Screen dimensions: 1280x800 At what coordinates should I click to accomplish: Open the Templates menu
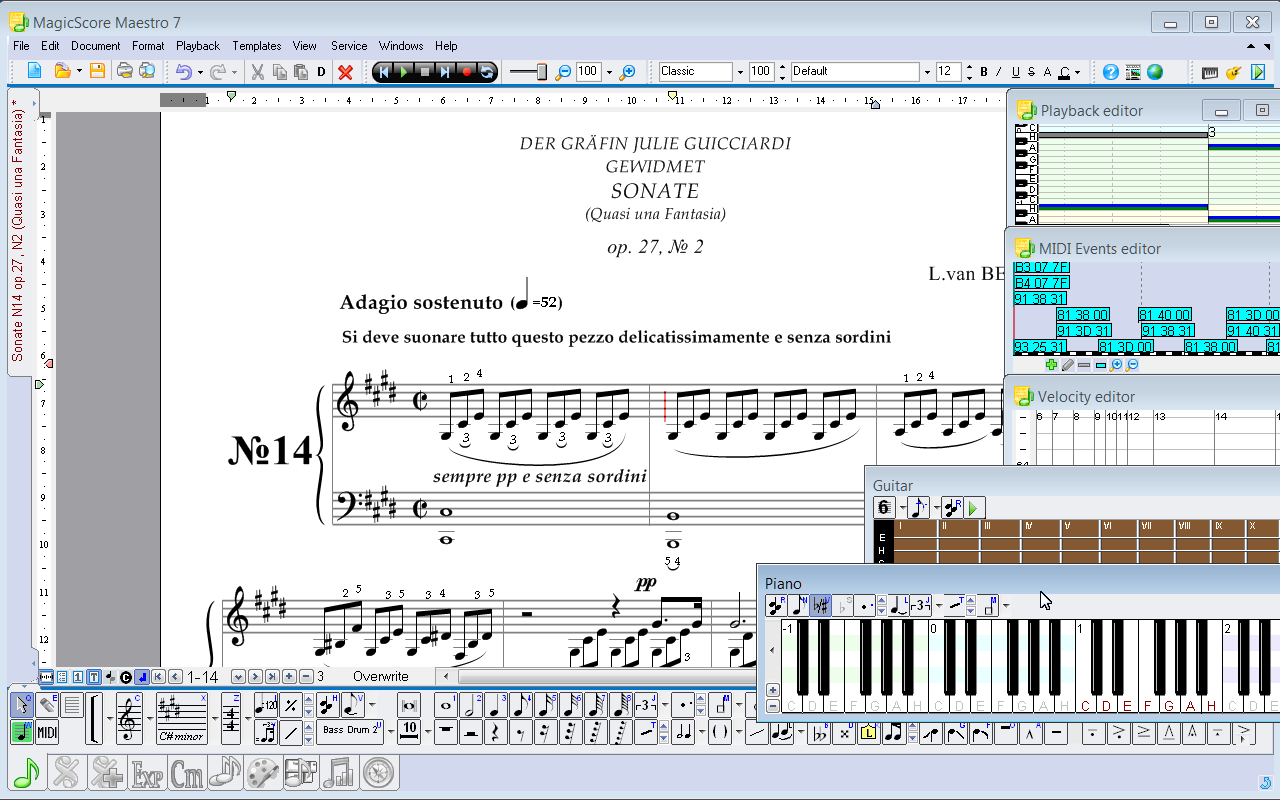[257, 46]
